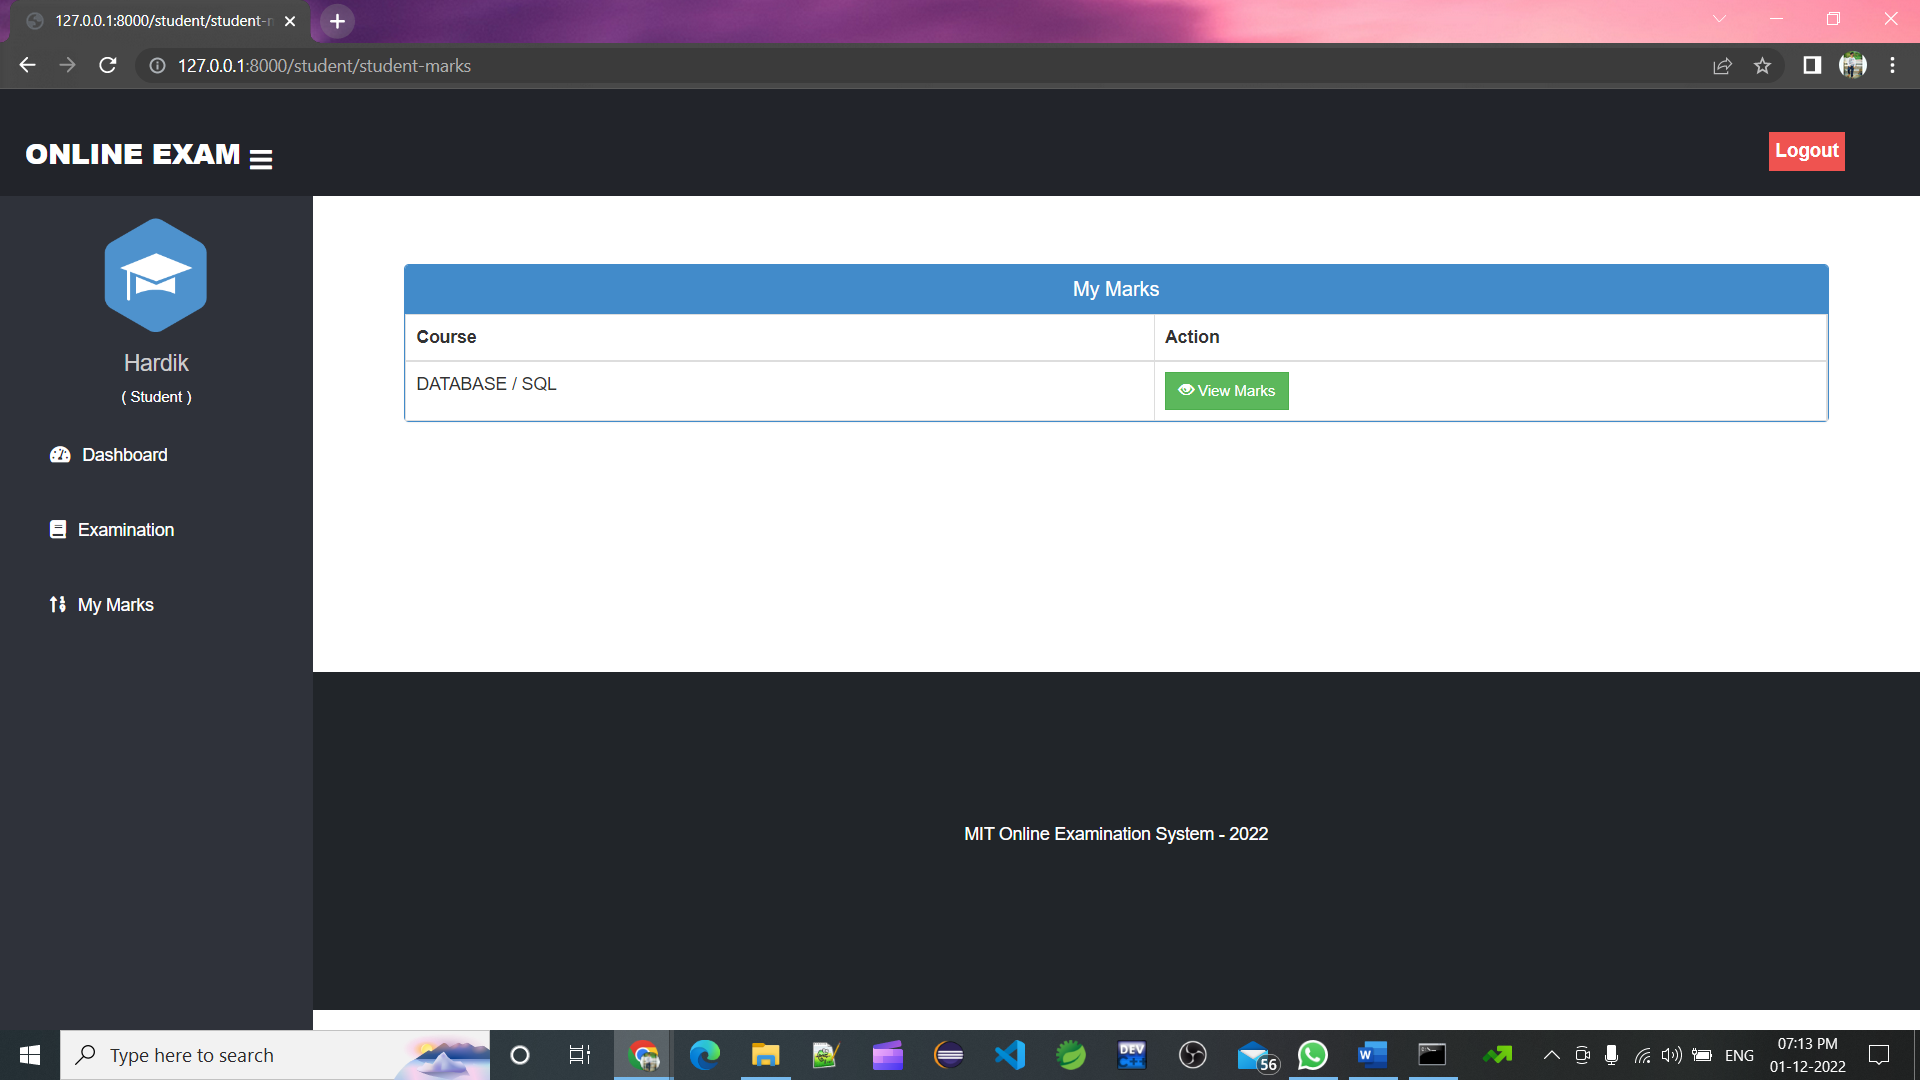Click the Examination book icon

[x=58, y=529]
